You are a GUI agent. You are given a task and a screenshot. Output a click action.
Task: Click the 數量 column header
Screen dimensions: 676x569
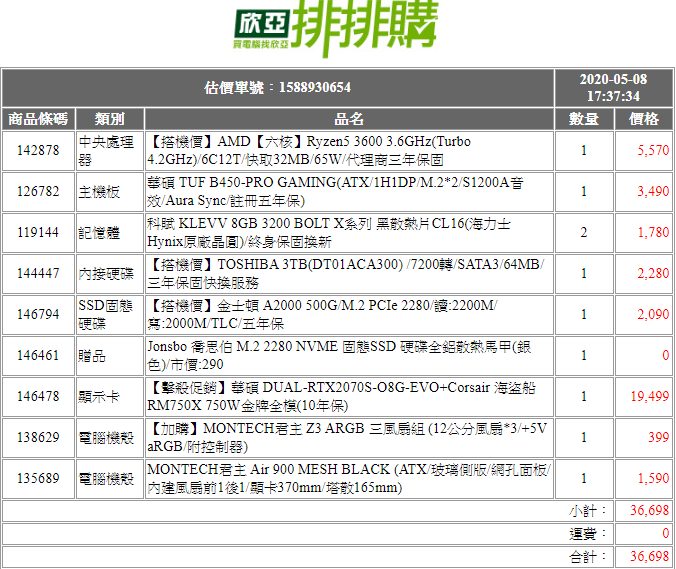pos(584,119)
